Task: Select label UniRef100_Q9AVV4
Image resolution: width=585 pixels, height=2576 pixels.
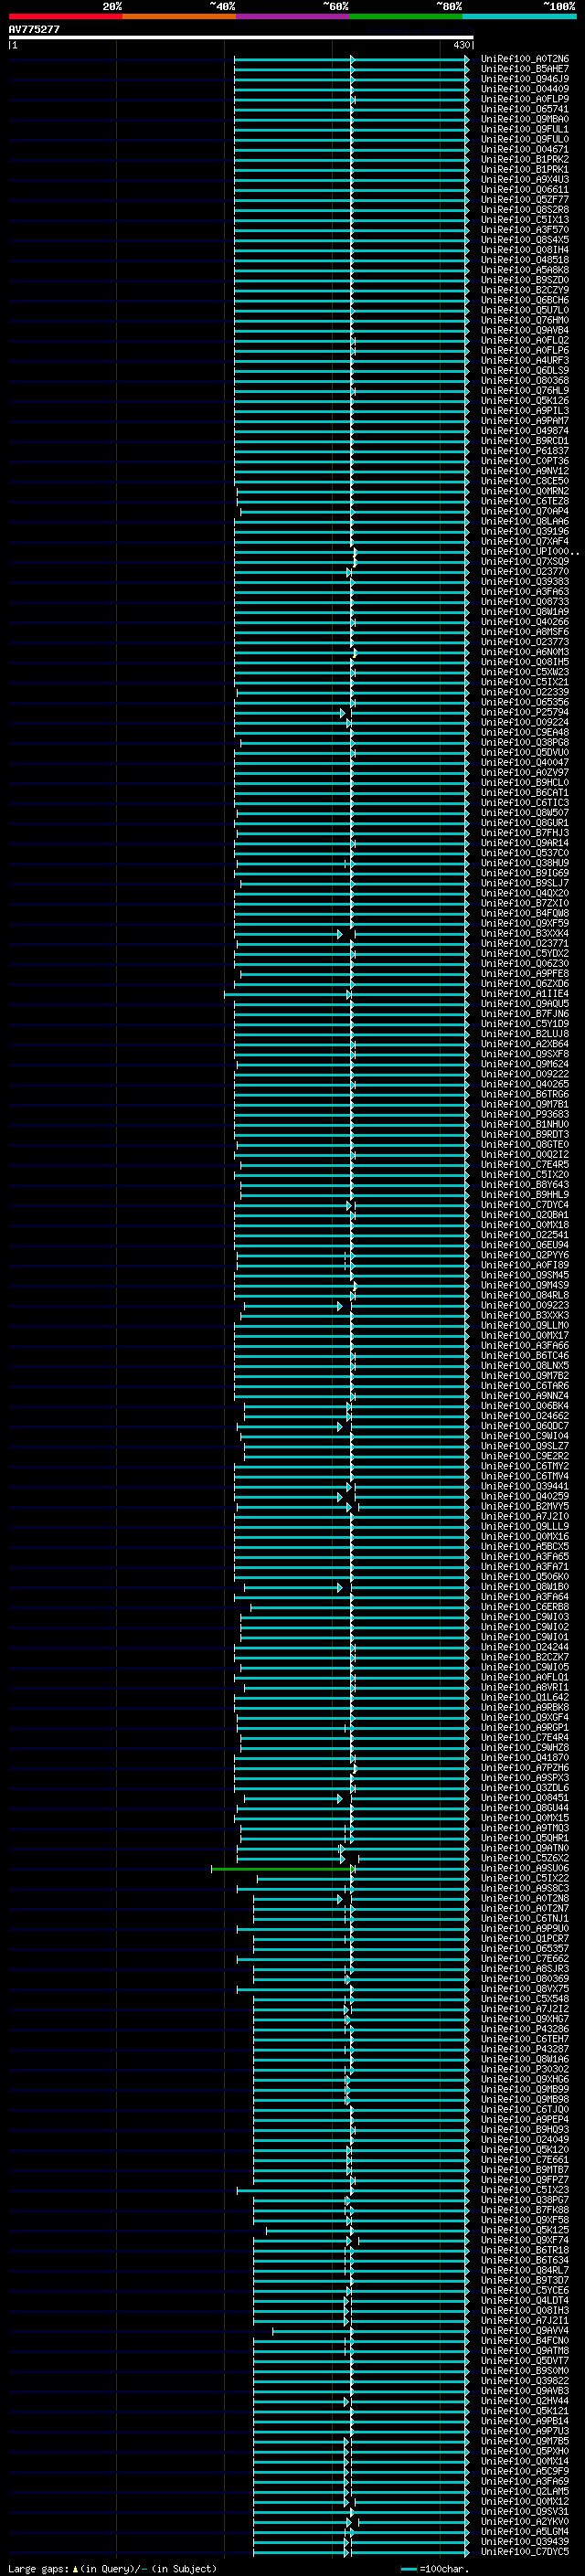Action: pos(524,2330)
